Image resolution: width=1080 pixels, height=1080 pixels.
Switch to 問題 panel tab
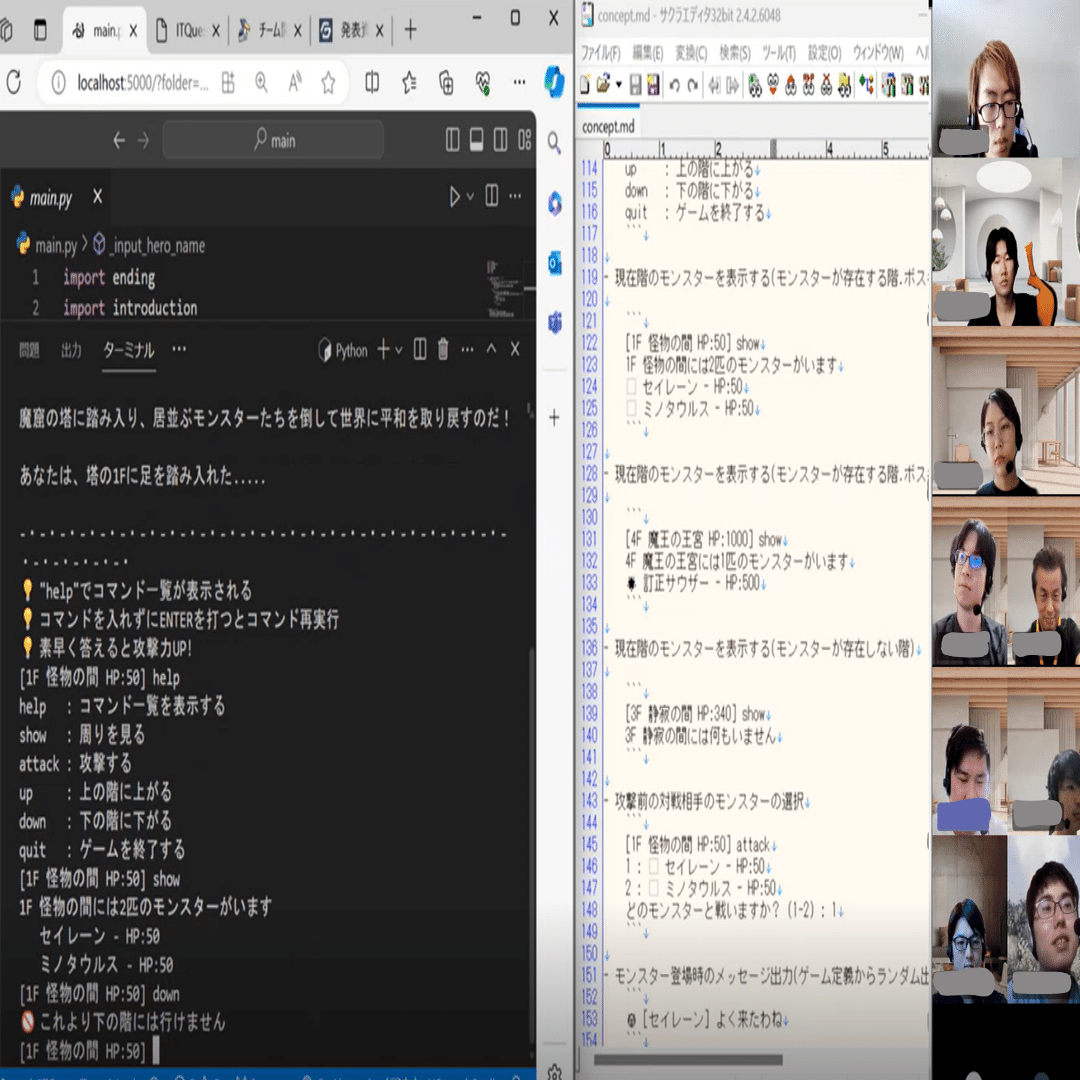coord(29,350)
